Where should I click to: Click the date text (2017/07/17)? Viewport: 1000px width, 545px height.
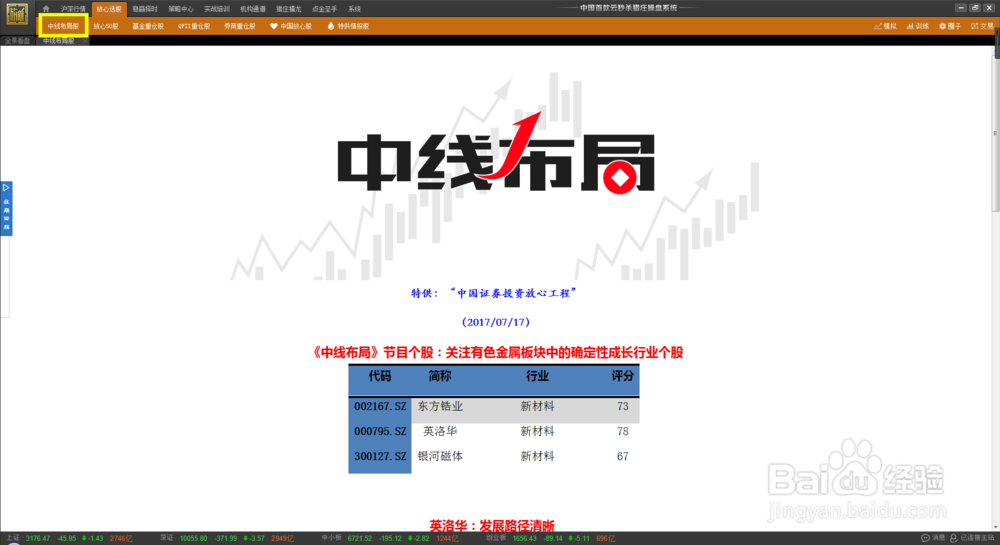click(x=496, y=322)
